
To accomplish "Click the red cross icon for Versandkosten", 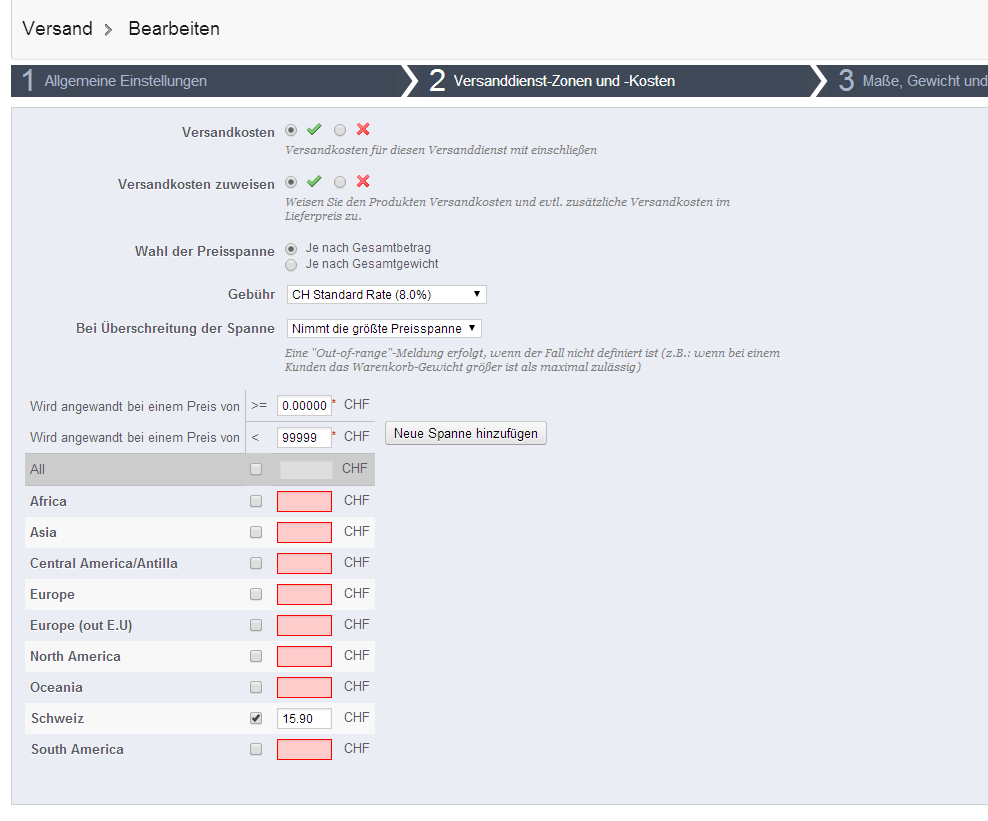I will click(x=363, y=130).
